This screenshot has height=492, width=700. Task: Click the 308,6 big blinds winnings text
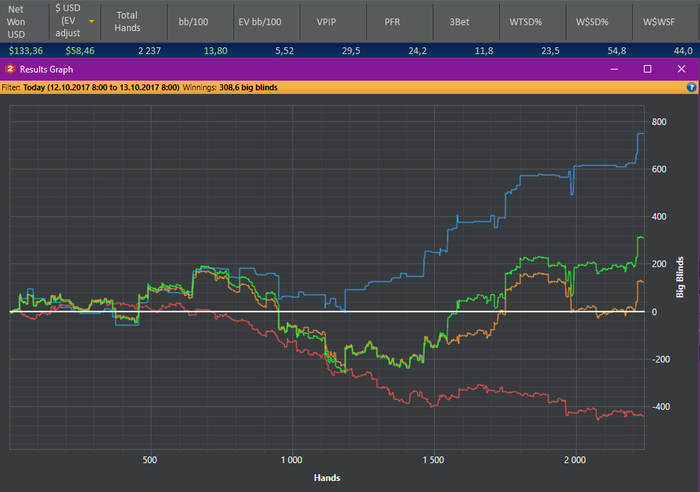248,88
